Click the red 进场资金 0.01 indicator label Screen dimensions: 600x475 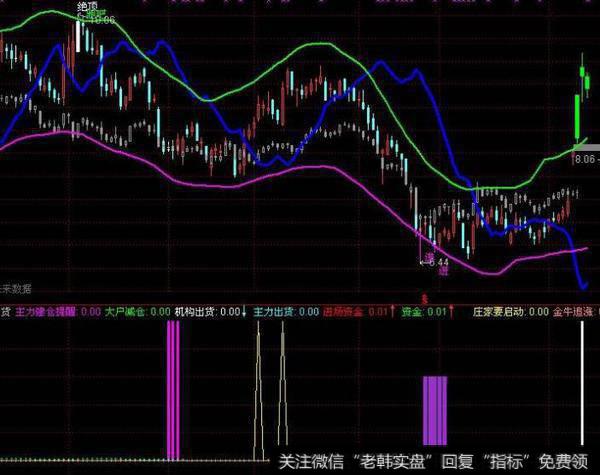pos(355,312)
